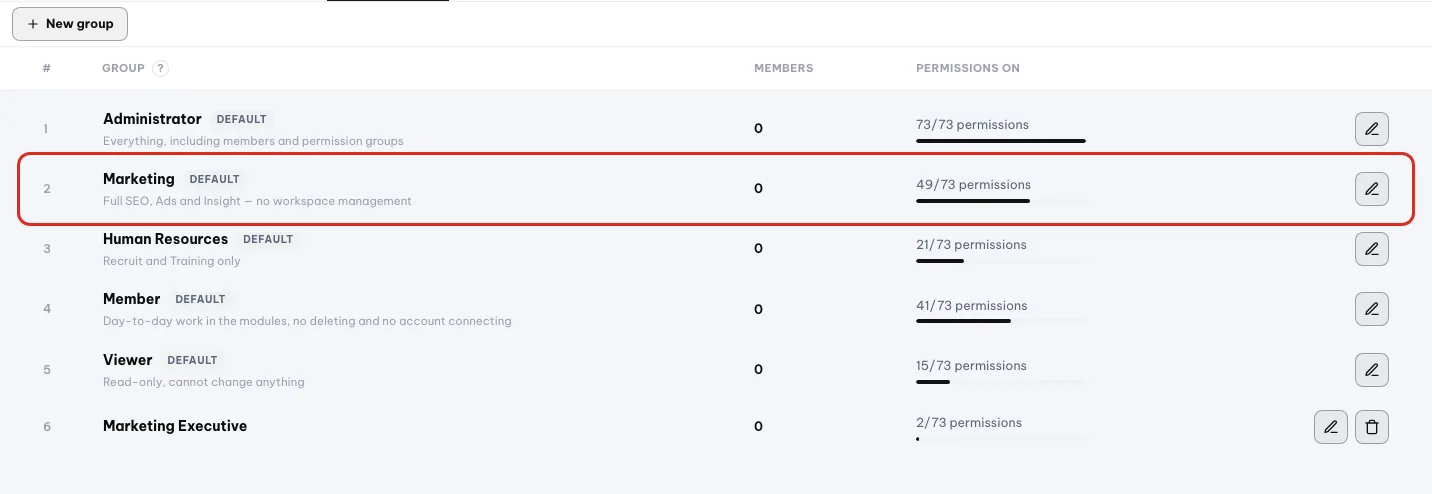Edit the Marketing Executive group
The height and width of the screenshot is (494, 1432).
pyautogui.click(x=1331, y=427)
